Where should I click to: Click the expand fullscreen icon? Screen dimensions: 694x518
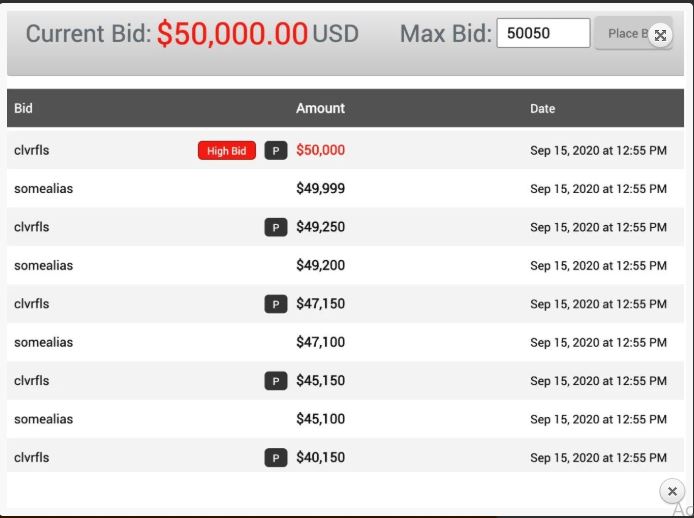pyautogui.click(x=660, y=35)
